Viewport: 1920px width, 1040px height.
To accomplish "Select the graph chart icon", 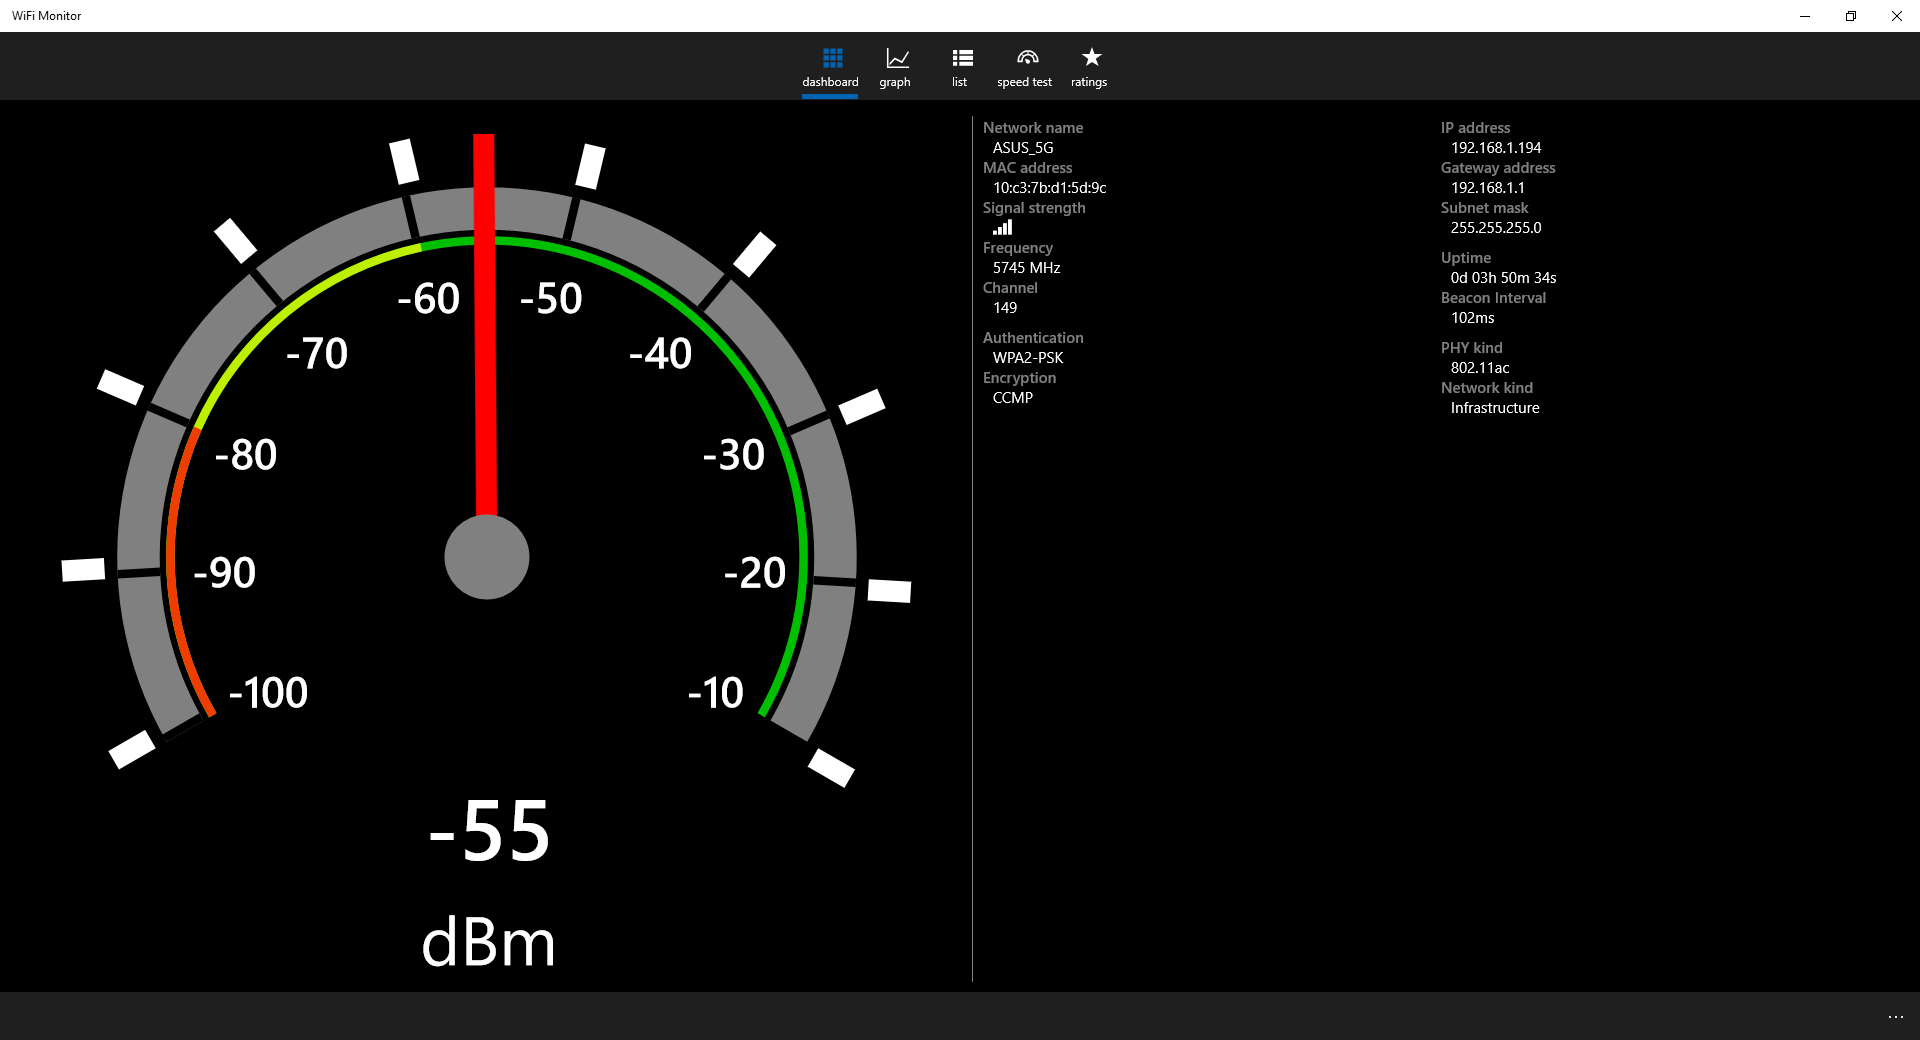I will point(895,57).
